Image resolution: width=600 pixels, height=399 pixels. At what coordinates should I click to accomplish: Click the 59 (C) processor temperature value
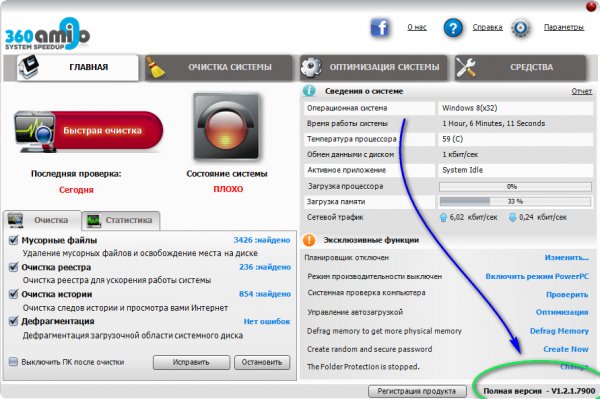pos(453,139)
